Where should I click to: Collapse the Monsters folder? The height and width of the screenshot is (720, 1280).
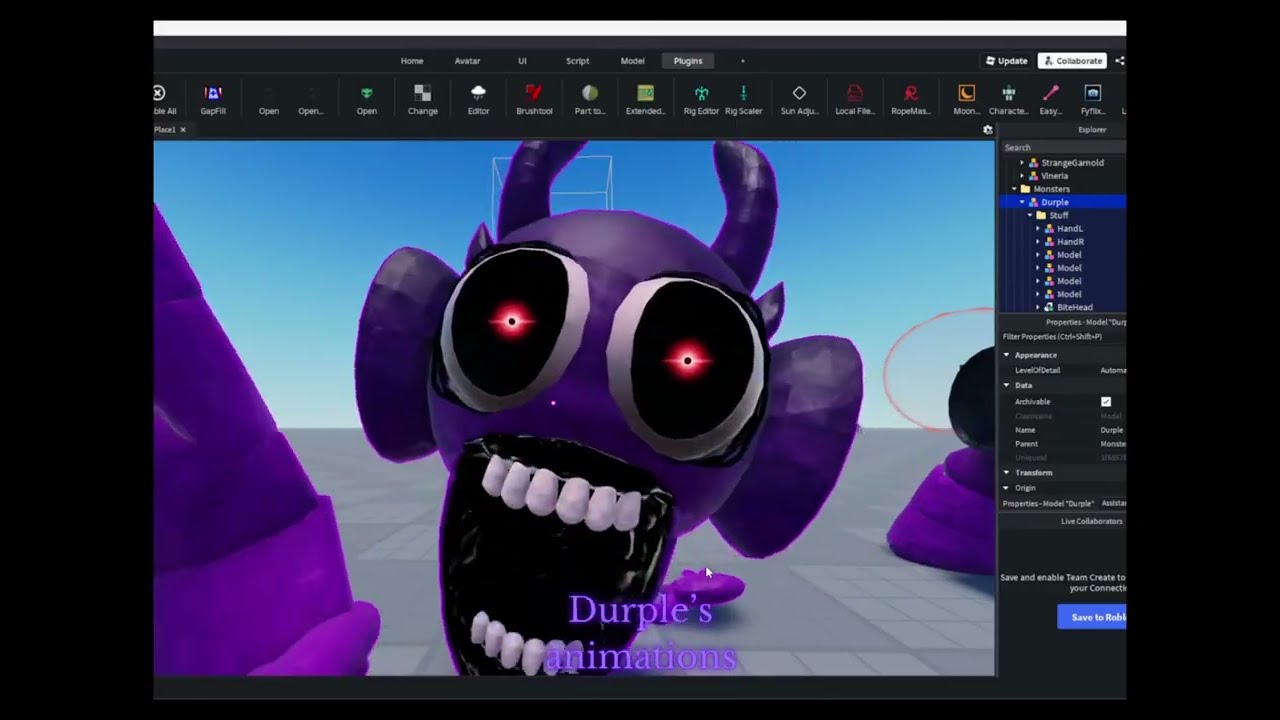tap(1014, 189)
